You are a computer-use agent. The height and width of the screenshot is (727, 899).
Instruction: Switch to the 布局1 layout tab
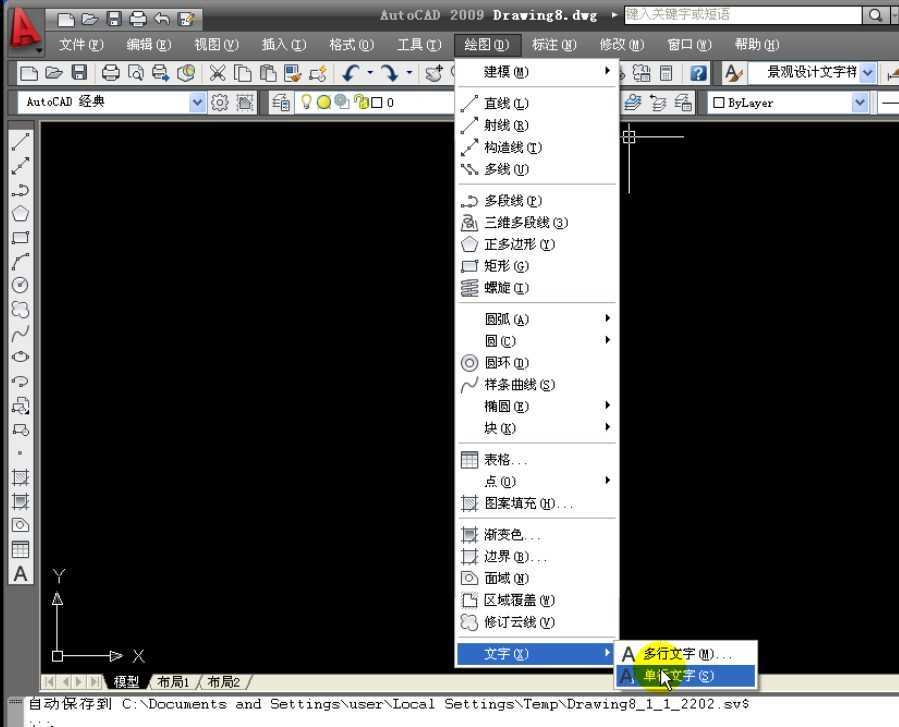173,682
